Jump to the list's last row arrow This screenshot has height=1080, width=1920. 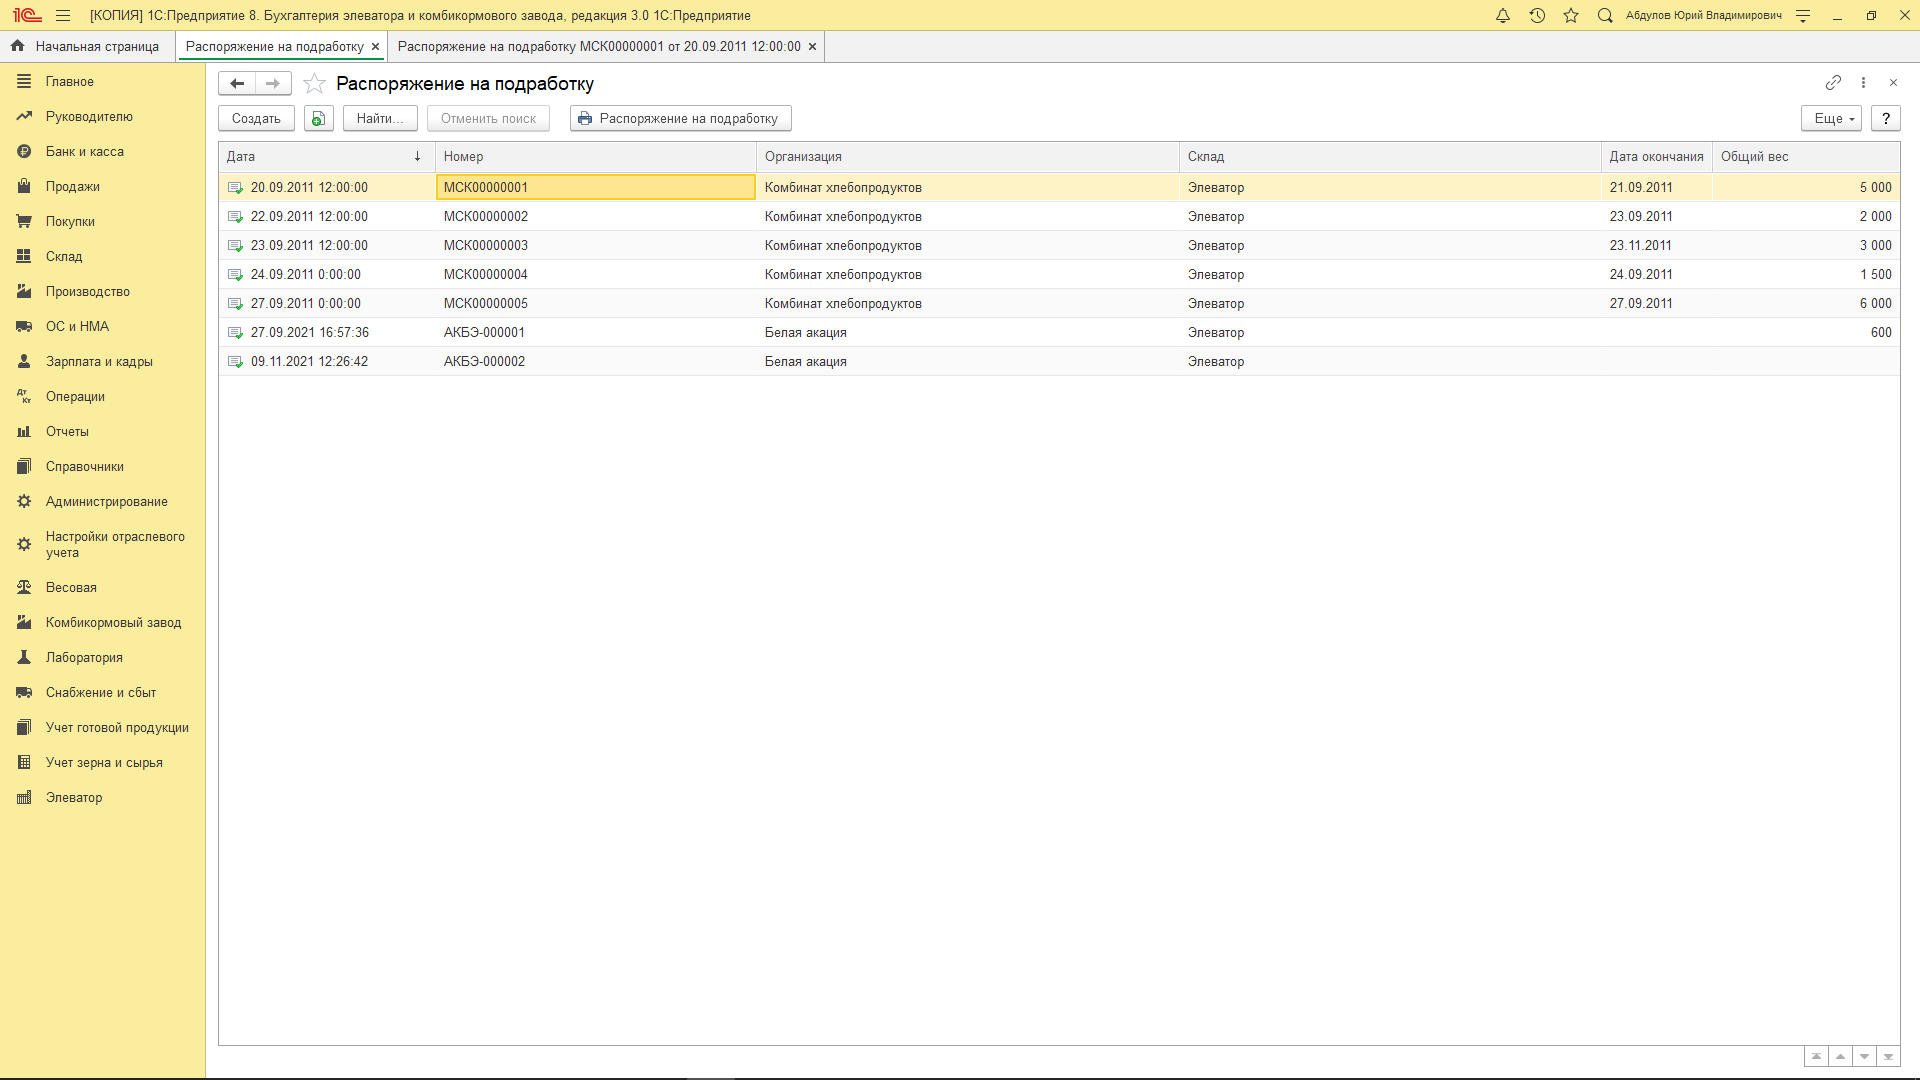click(1888, 1057)
